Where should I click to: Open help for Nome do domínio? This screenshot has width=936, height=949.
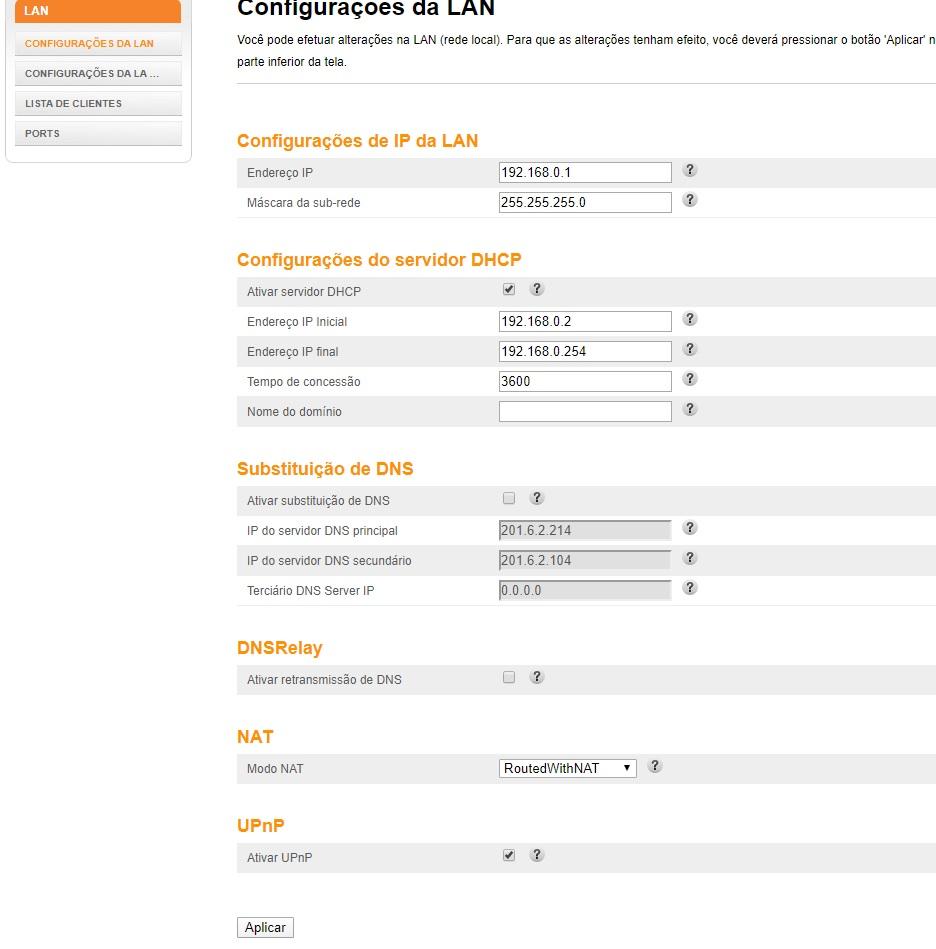[x=690, y=409]
